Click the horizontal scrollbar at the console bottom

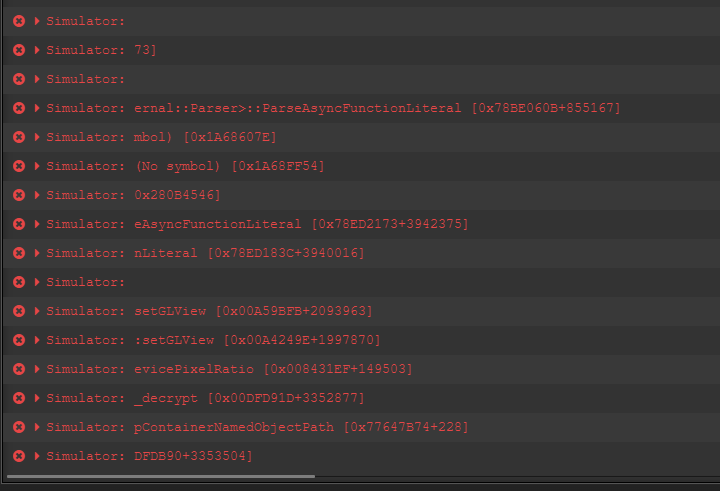click(160, 477)
